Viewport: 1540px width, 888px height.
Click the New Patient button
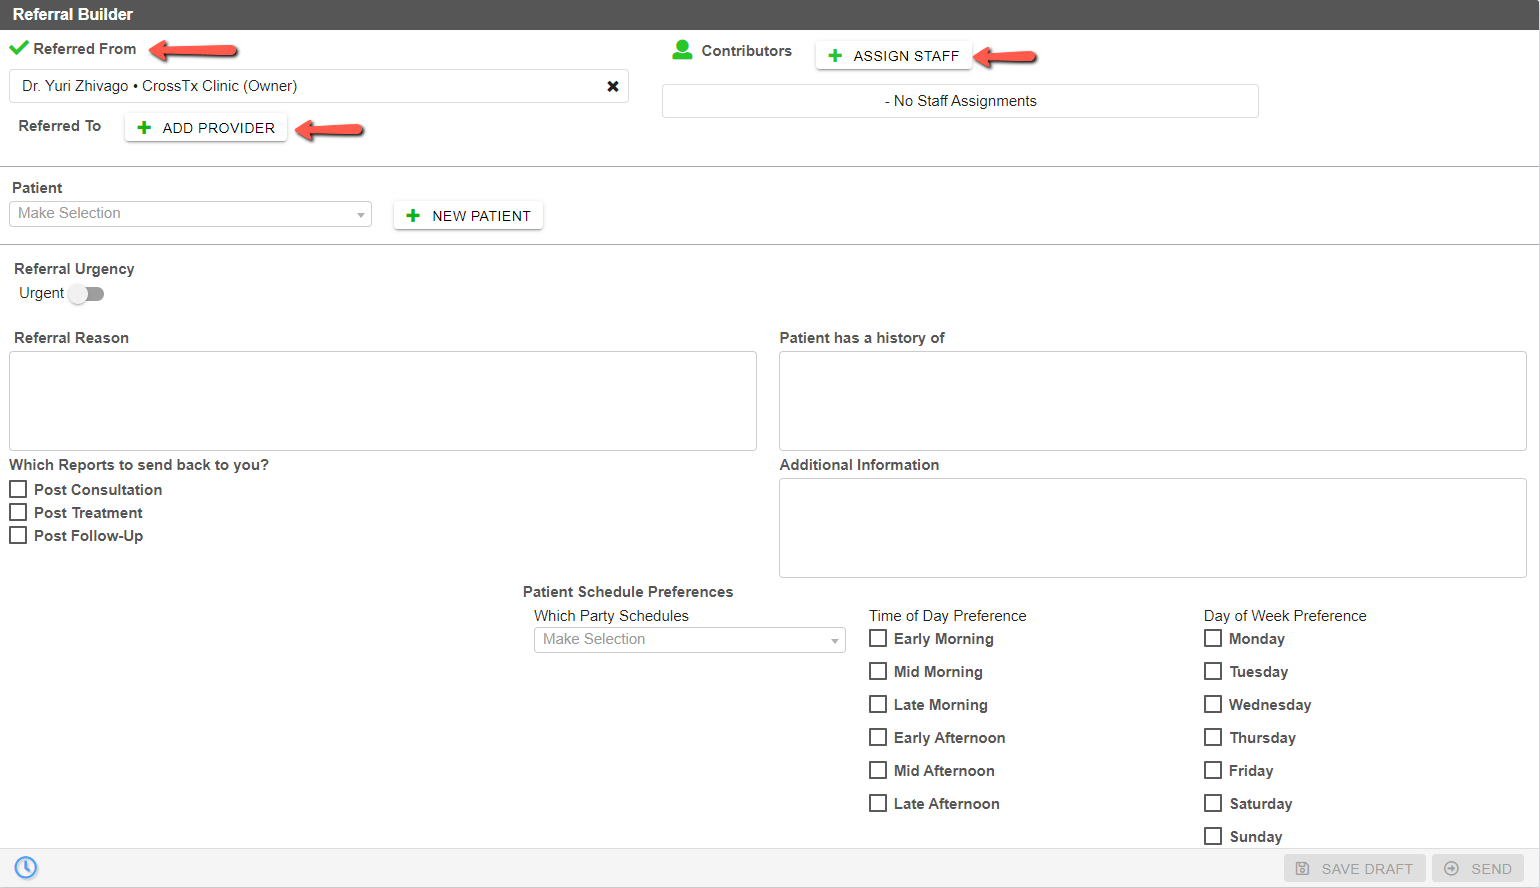pos(468,216)
